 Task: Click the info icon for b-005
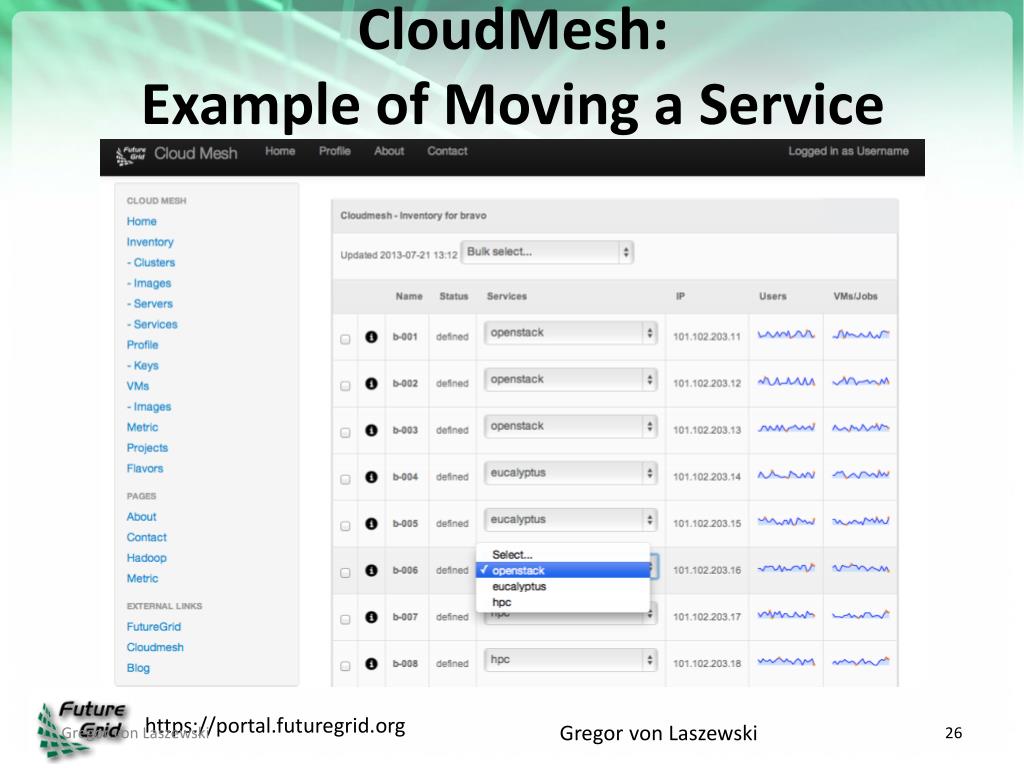pyautogui.click(x=371, y=524)
